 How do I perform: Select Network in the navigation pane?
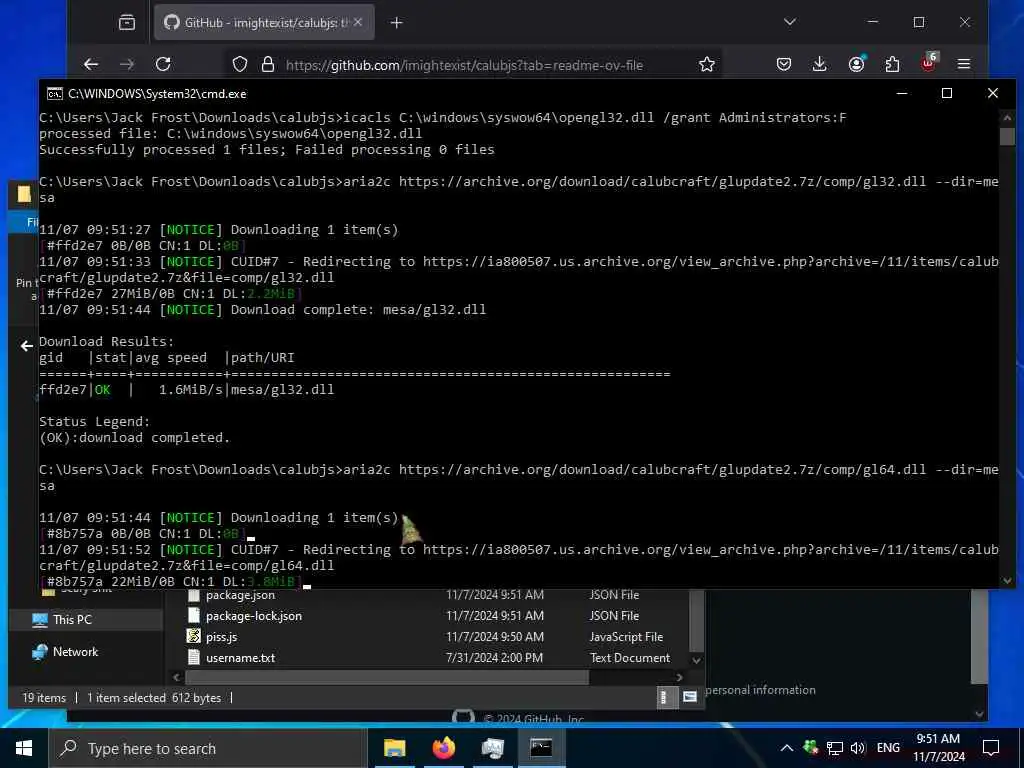pyautogui.click(x=75, y=652)
